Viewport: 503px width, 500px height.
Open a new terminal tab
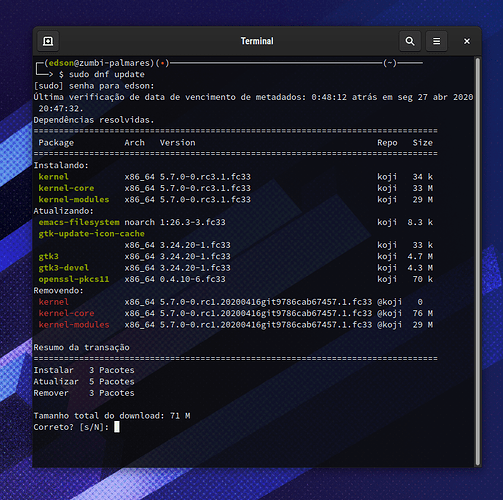coord(48,41)
